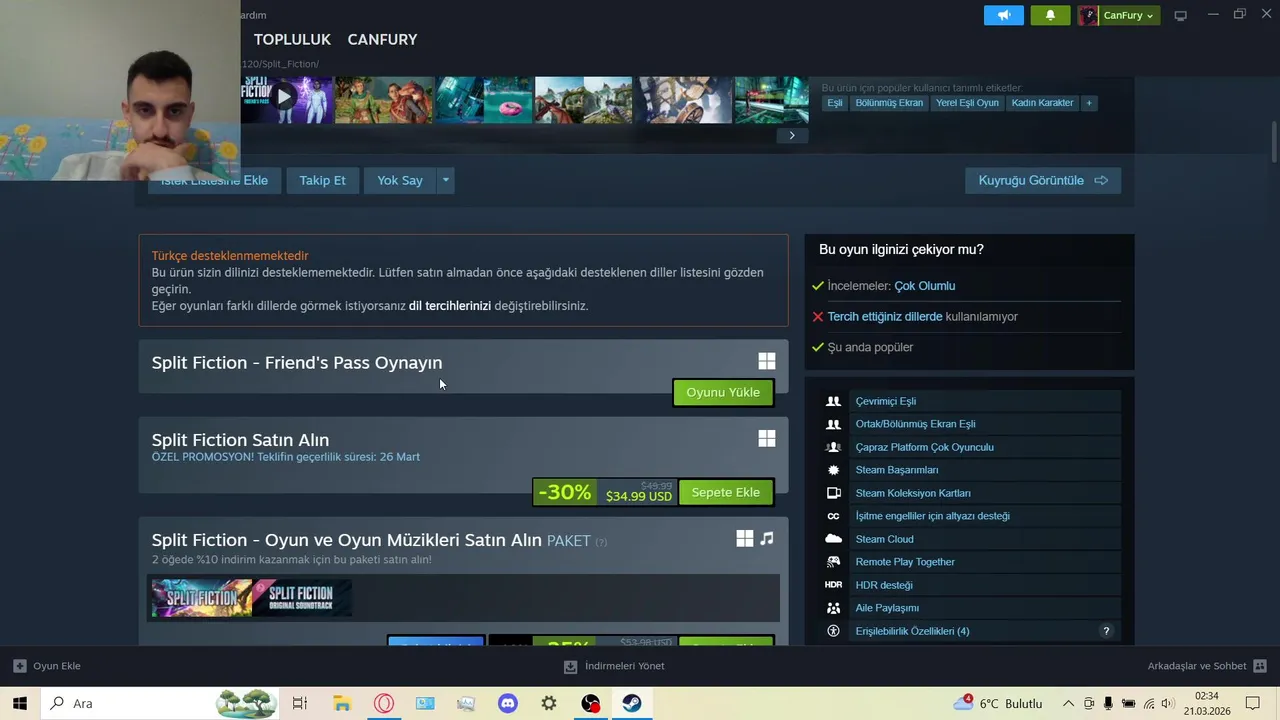Open the CanFury account dropdown
The height and width of the screenshot is (720, 1280).
tap(1128, 15)
